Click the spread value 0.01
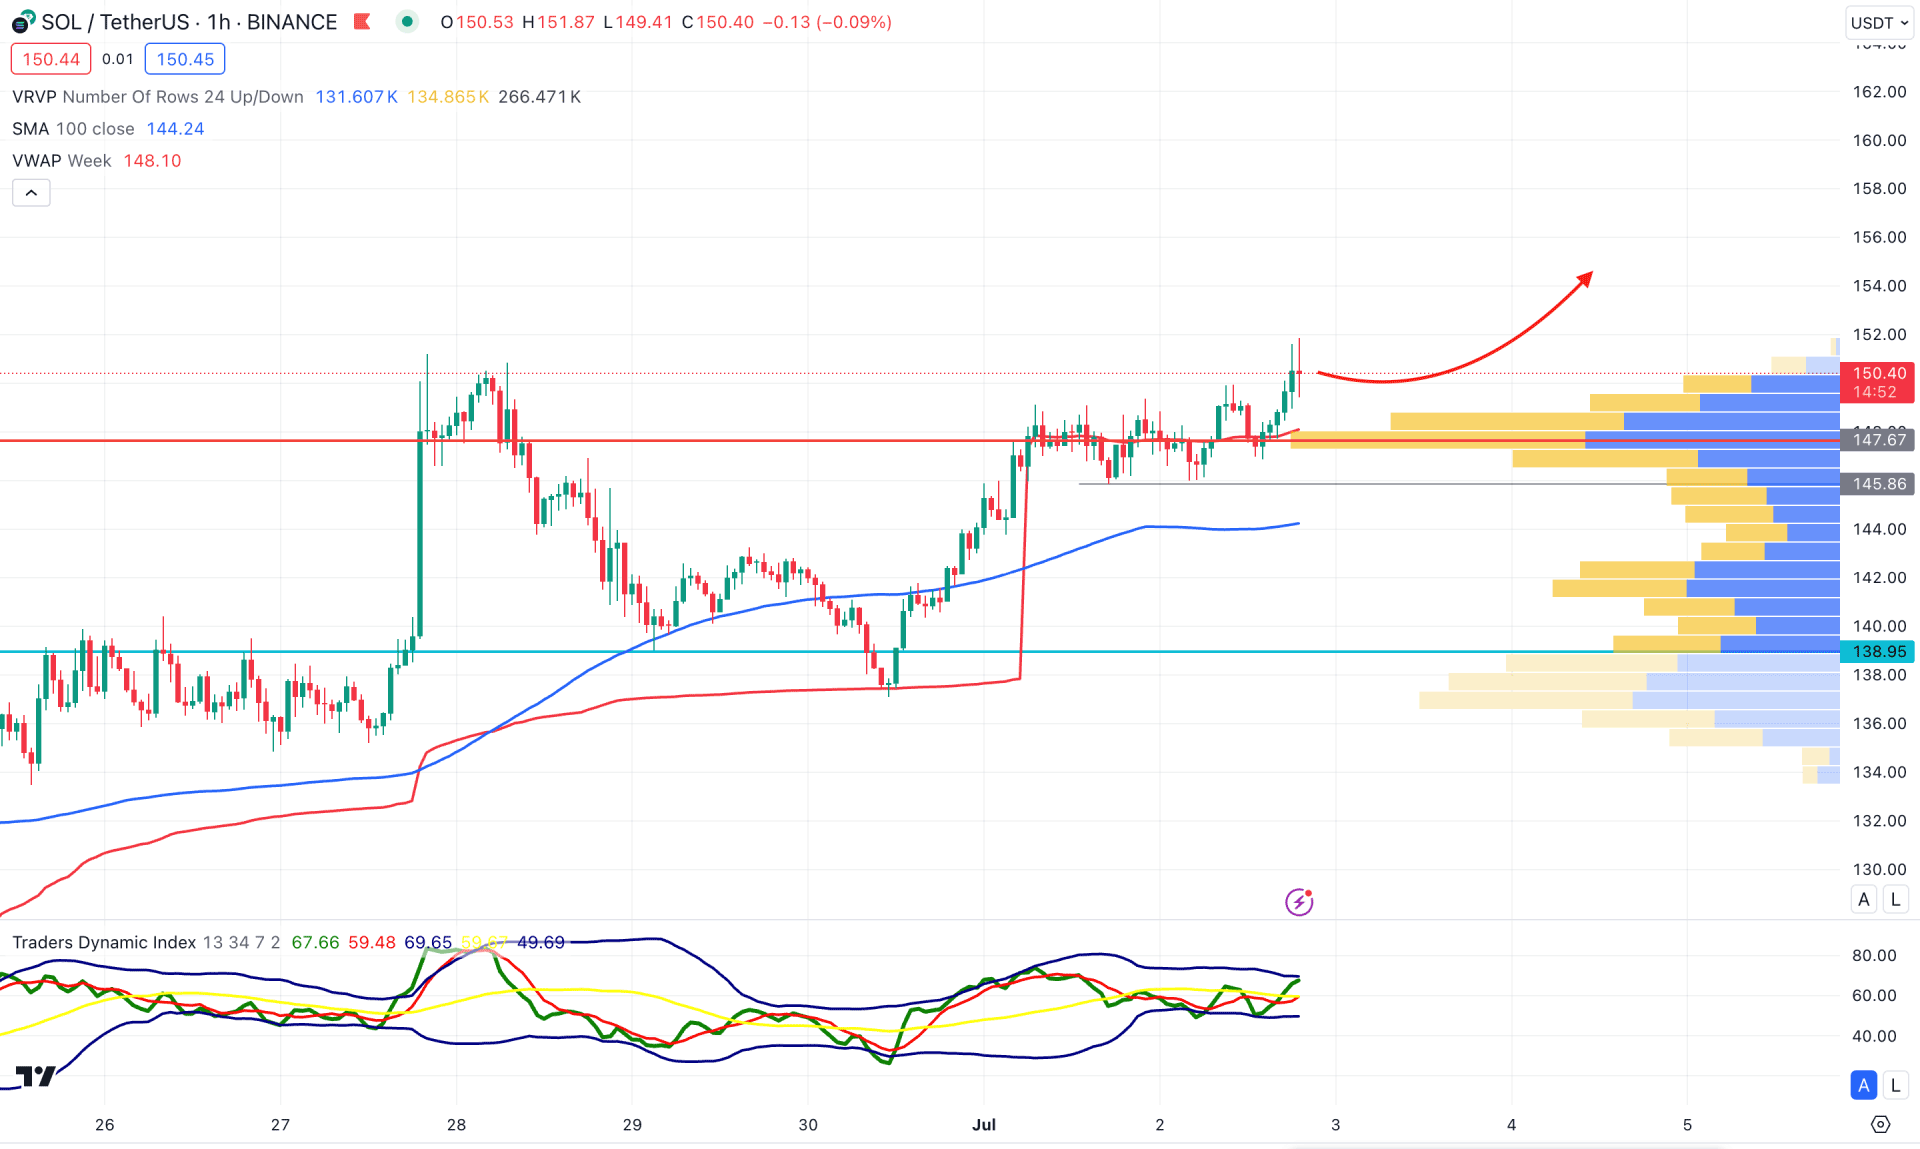1920x1149 pixels. (118, 59)
